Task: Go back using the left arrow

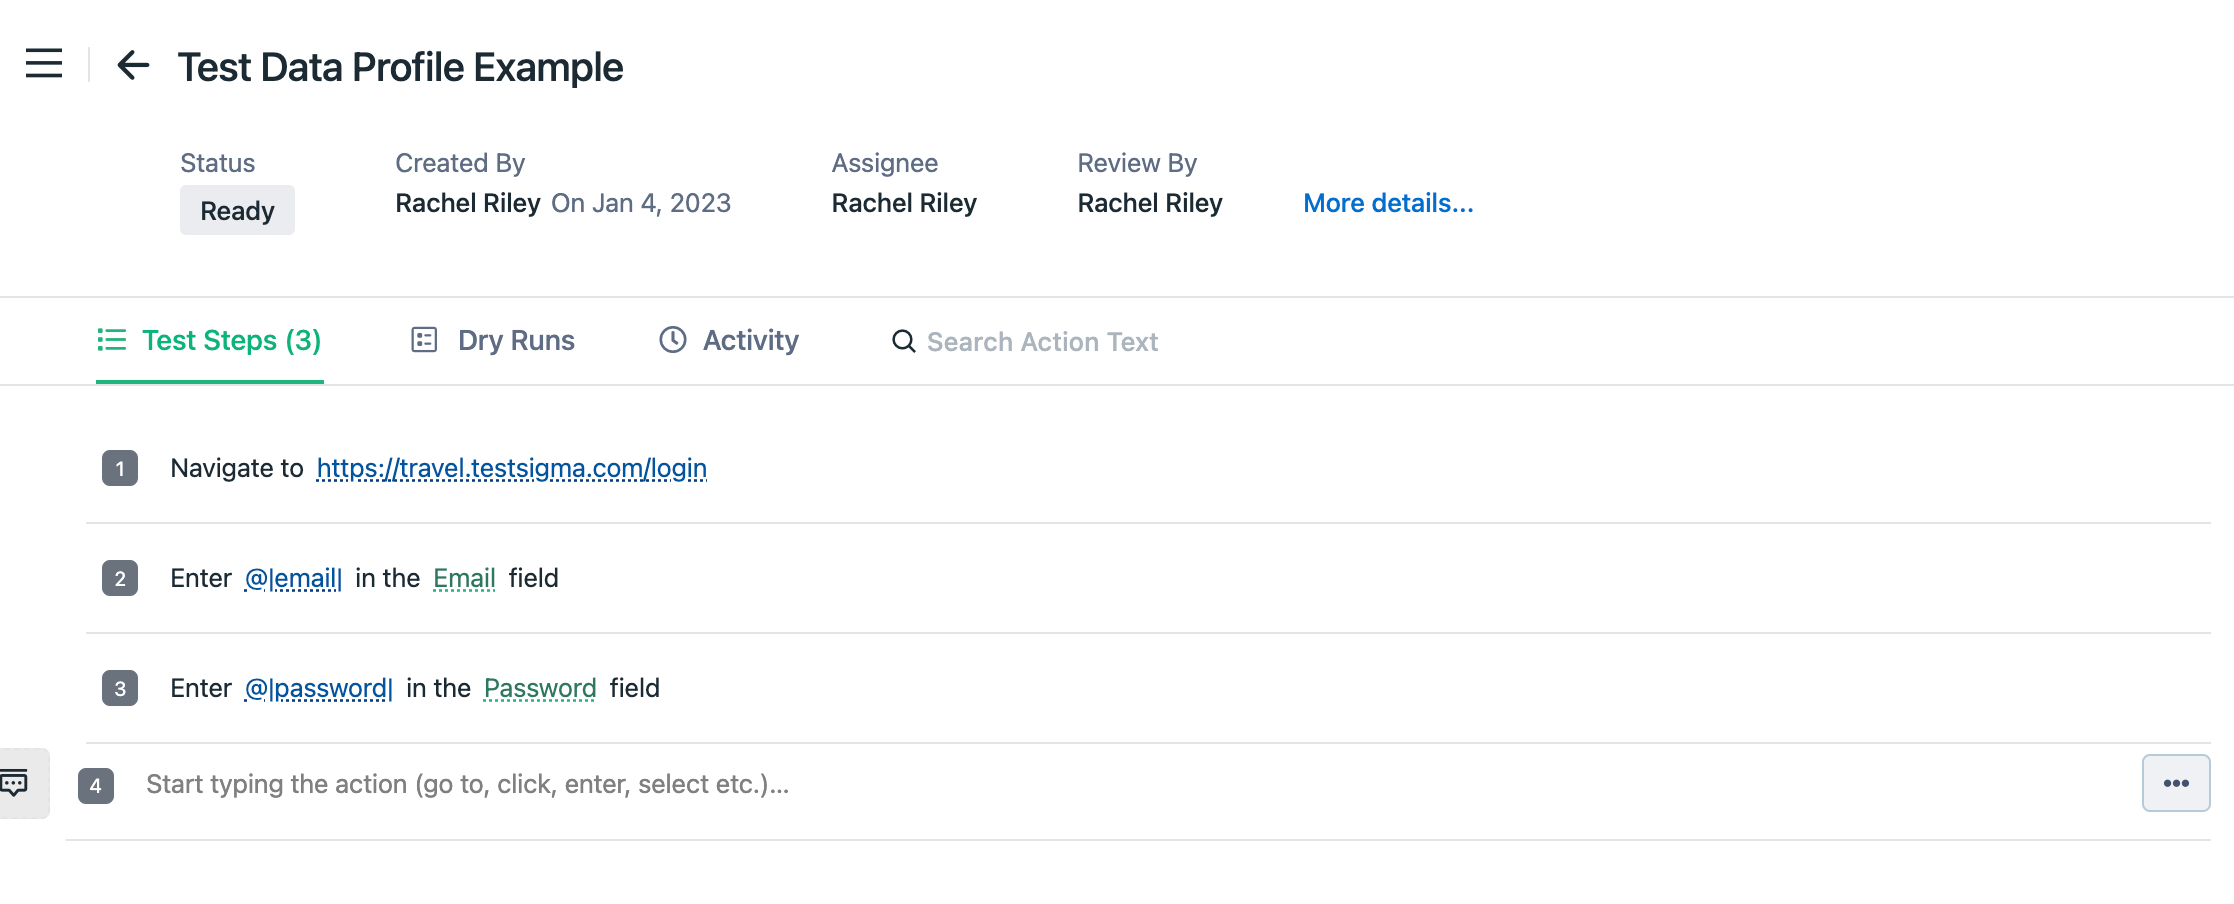Action: coord(133,66)
